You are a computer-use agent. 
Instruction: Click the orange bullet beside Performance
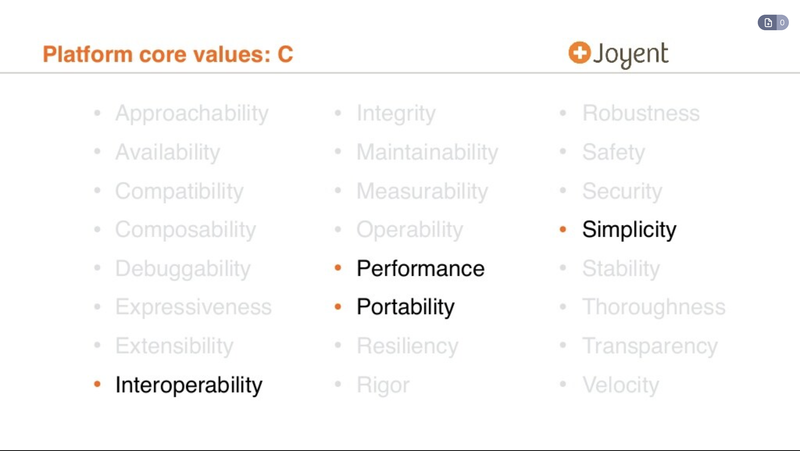point(338,268)
